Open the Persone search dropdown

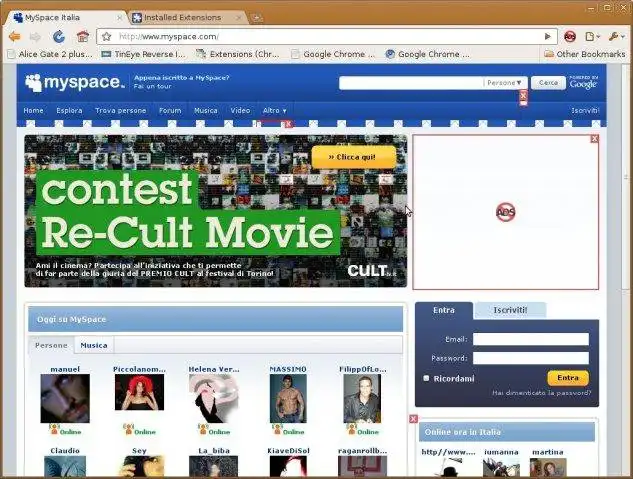point(505,83)
